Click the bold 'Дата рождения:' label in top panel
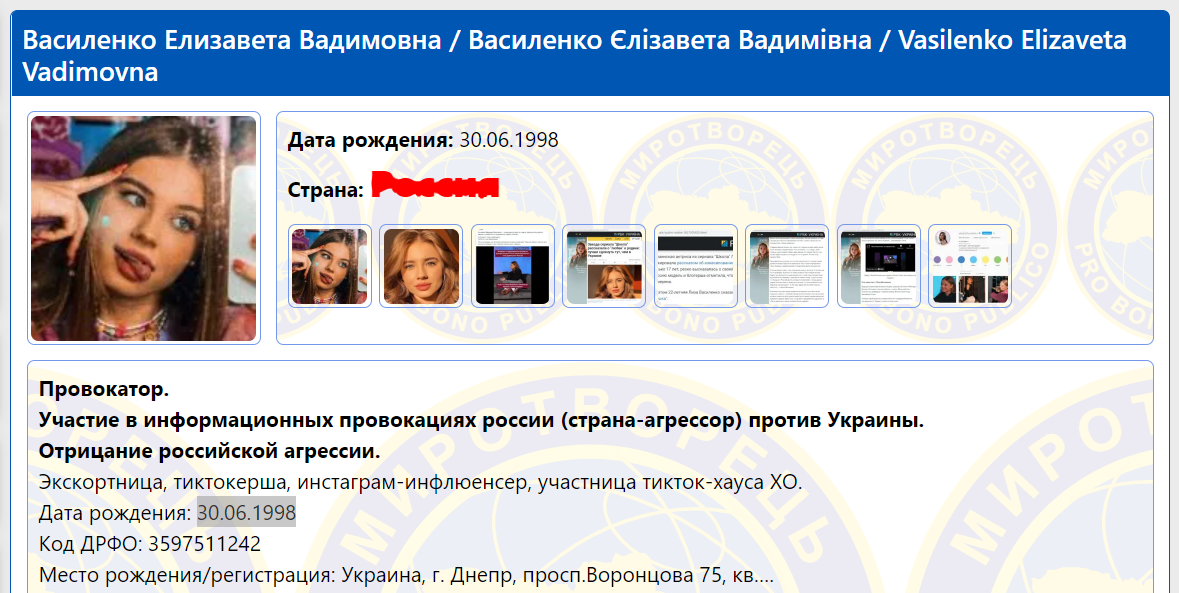 coord(371,141)
